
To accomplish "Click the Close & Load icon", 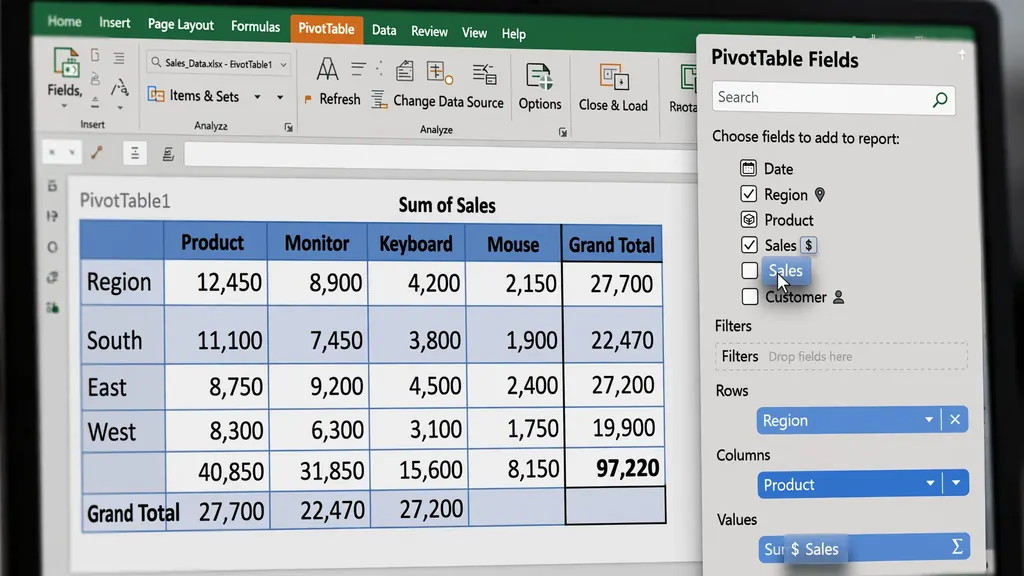I will click(x=614, y=79).
